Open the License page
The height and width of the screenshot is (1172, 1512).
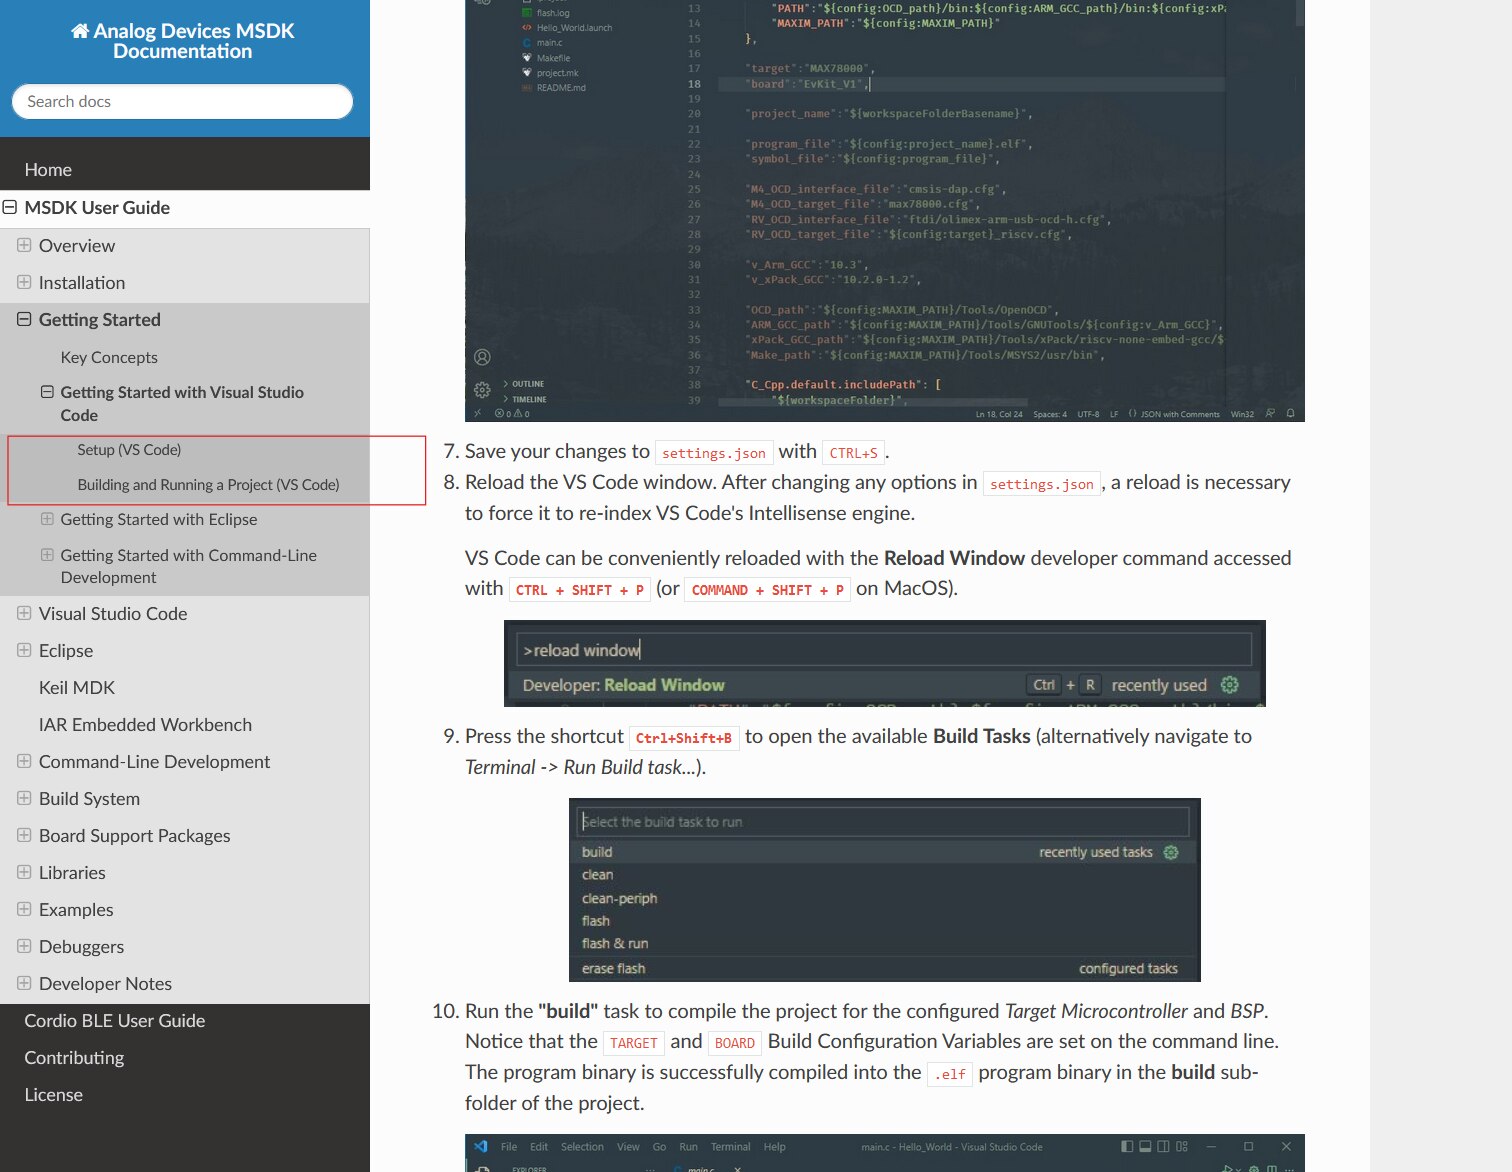coord(54,1095)
